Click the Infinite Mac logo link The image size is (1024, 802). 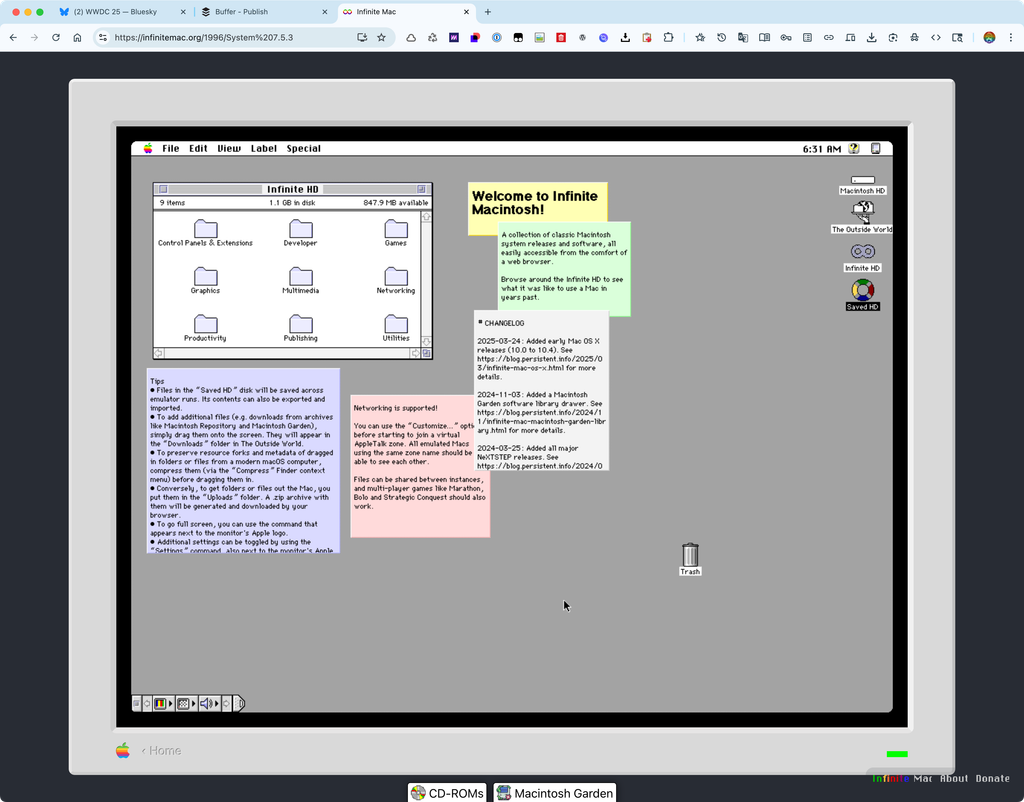902,778
